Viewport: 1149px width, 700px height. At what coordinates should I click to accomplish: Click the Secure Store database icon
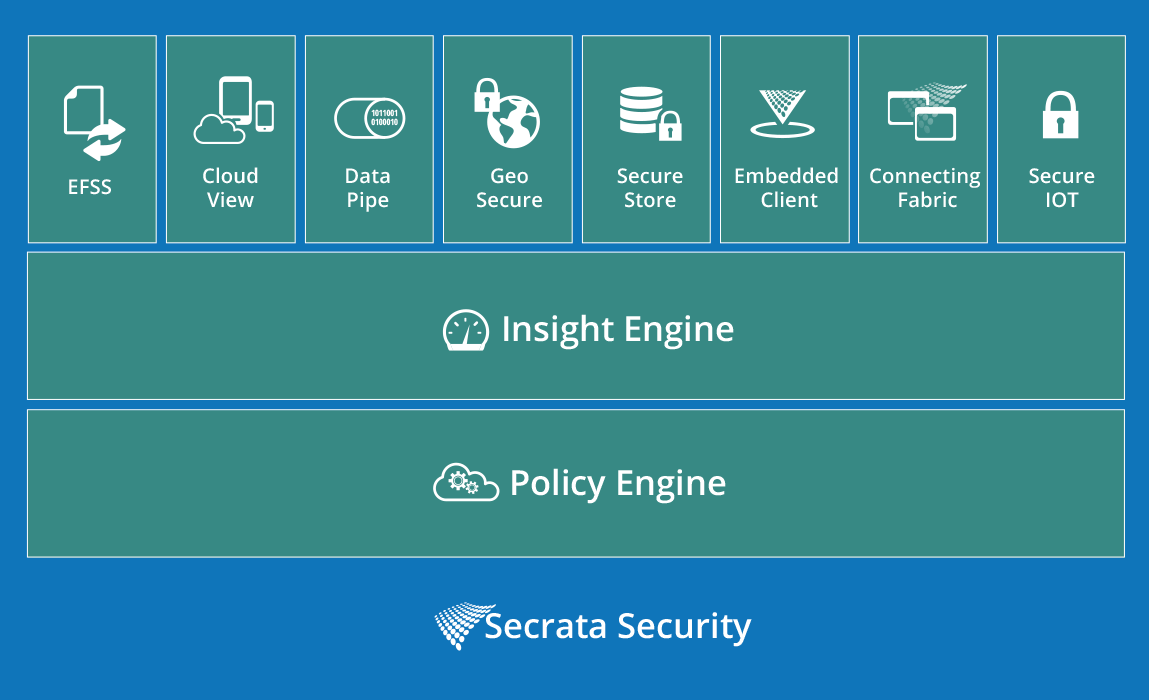point(651,114)
